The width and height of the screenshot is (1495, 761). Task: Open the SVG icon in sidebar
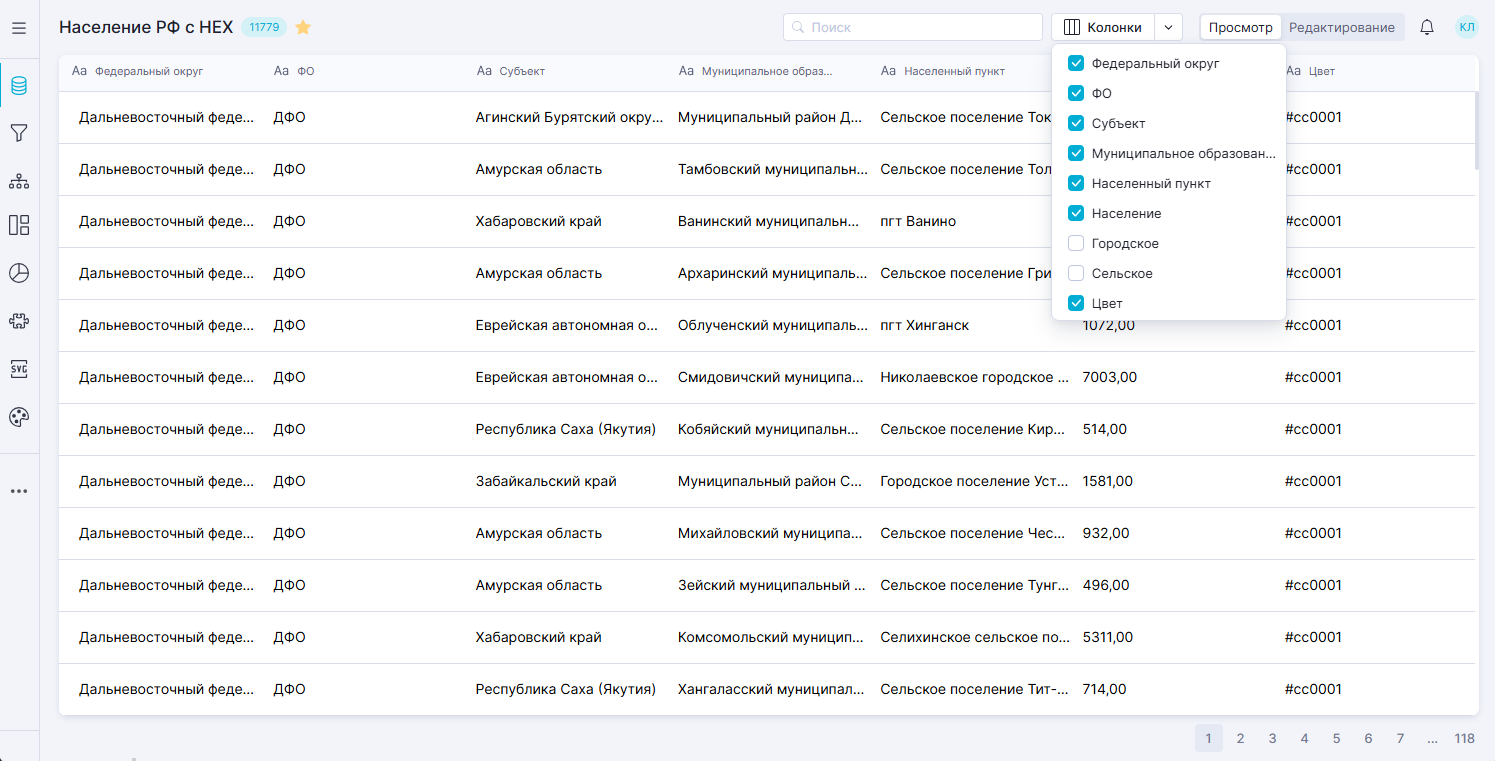(19, 369)
